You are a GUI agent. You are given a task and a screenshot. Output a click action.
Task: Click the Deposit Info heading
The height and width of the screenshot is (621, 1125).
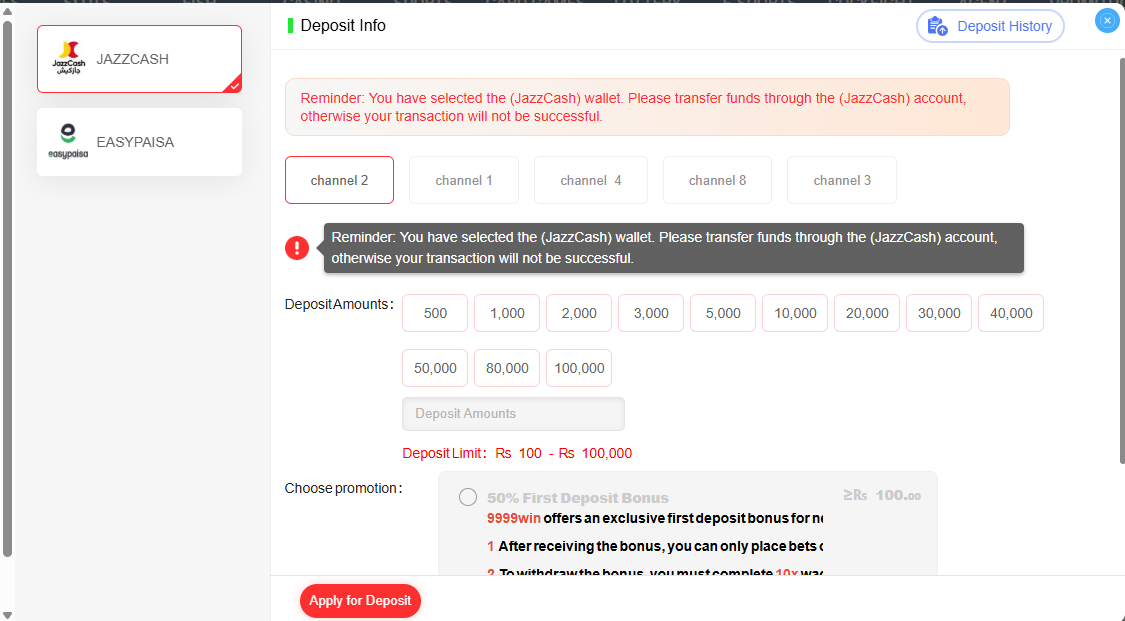[x=343, y=26]
